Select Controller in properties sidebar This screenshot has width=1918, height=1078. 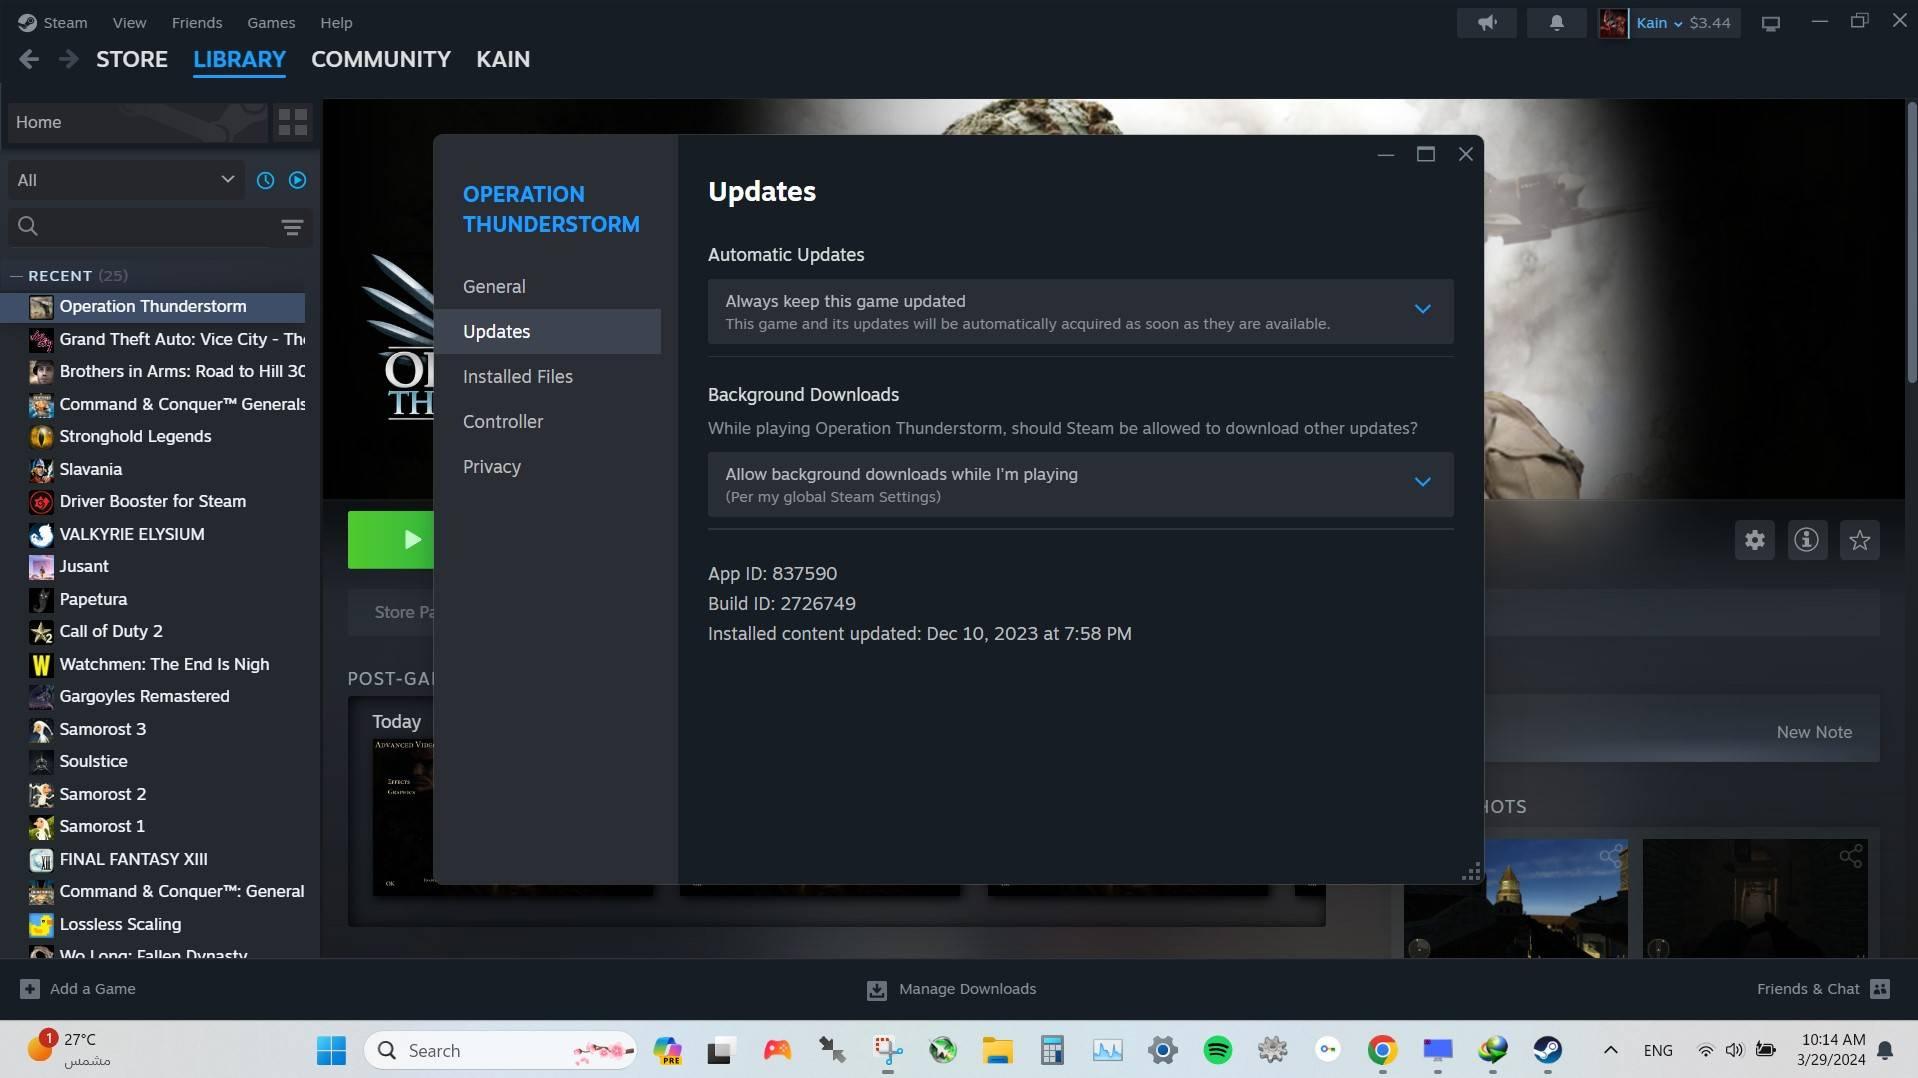[547, 422]
